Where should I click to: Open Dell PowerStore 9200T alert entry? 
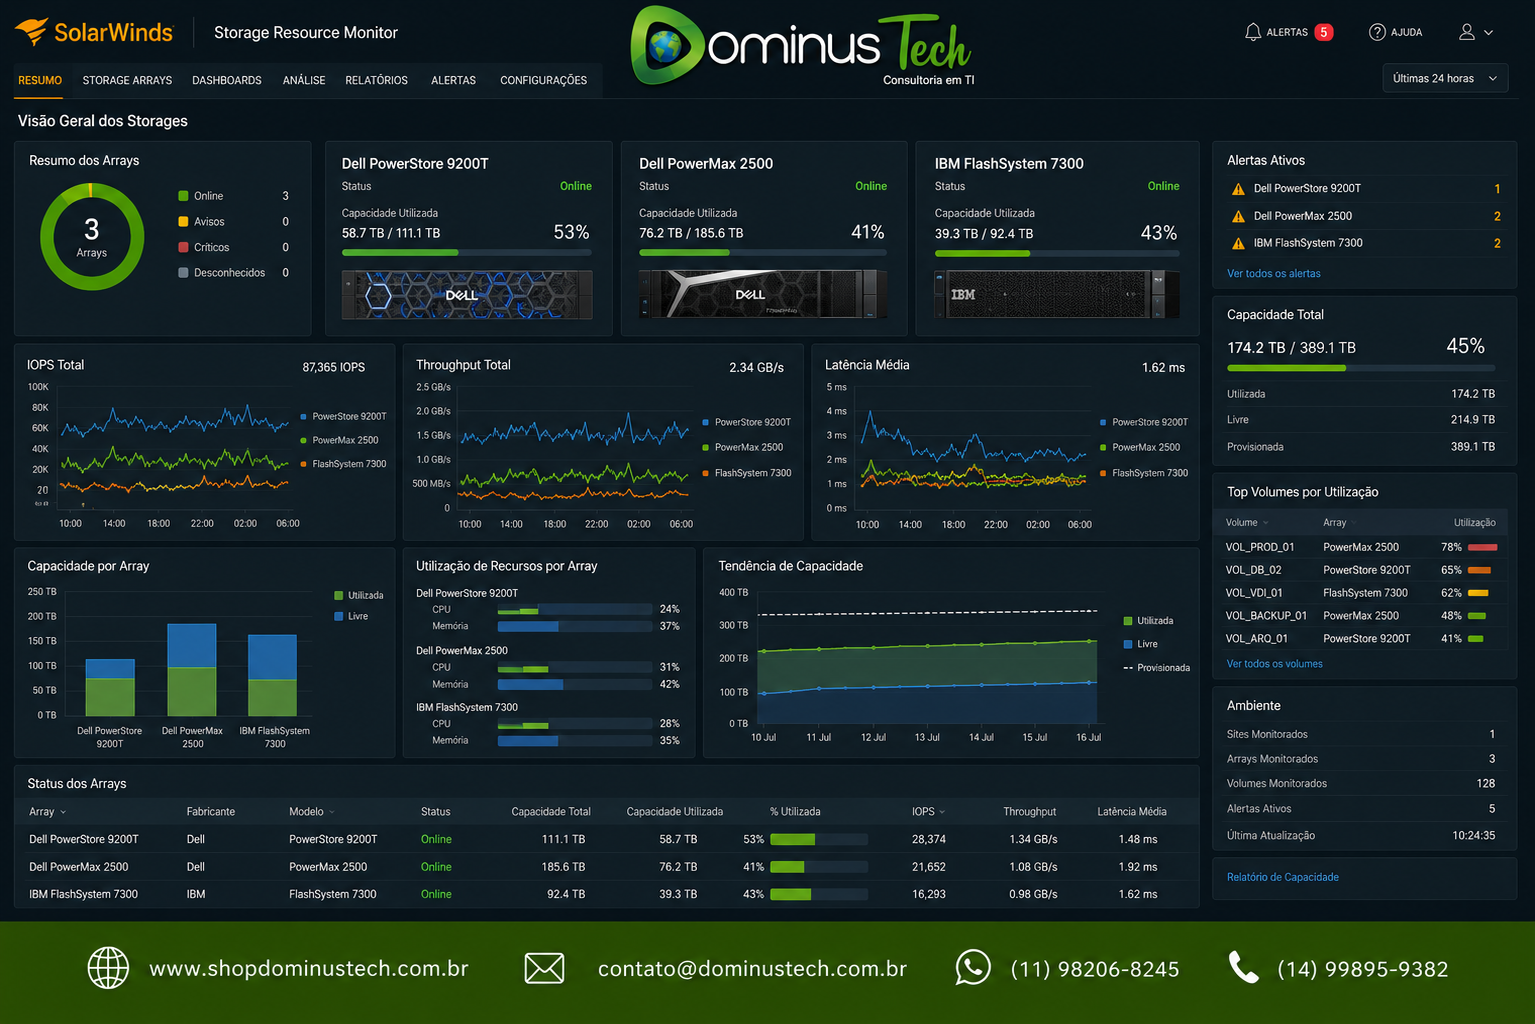click(1365, 189)
